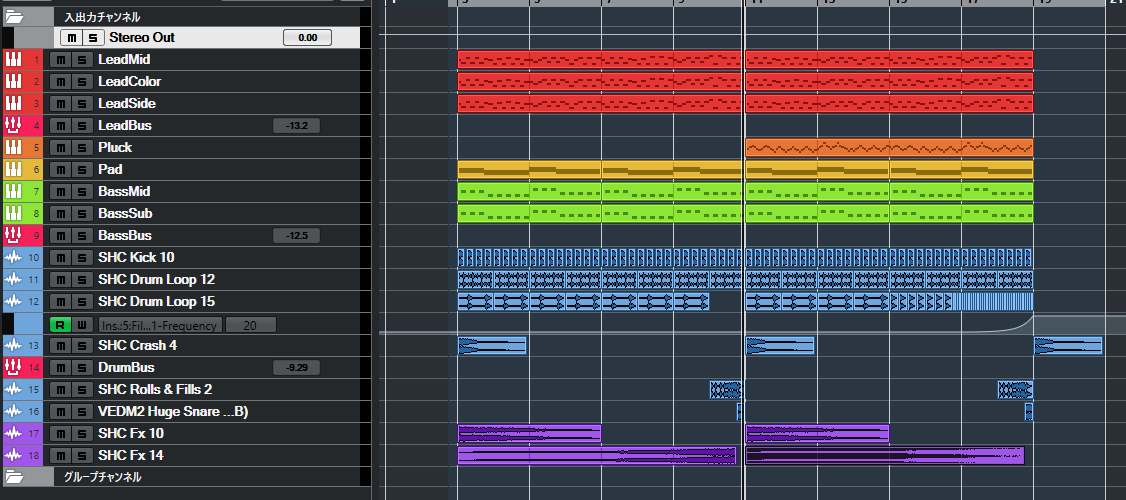Image resolution: width=1126 pixels, height=500 pixels.
Task: Click the BassSub instrument track icon
Action: [13, 213]
